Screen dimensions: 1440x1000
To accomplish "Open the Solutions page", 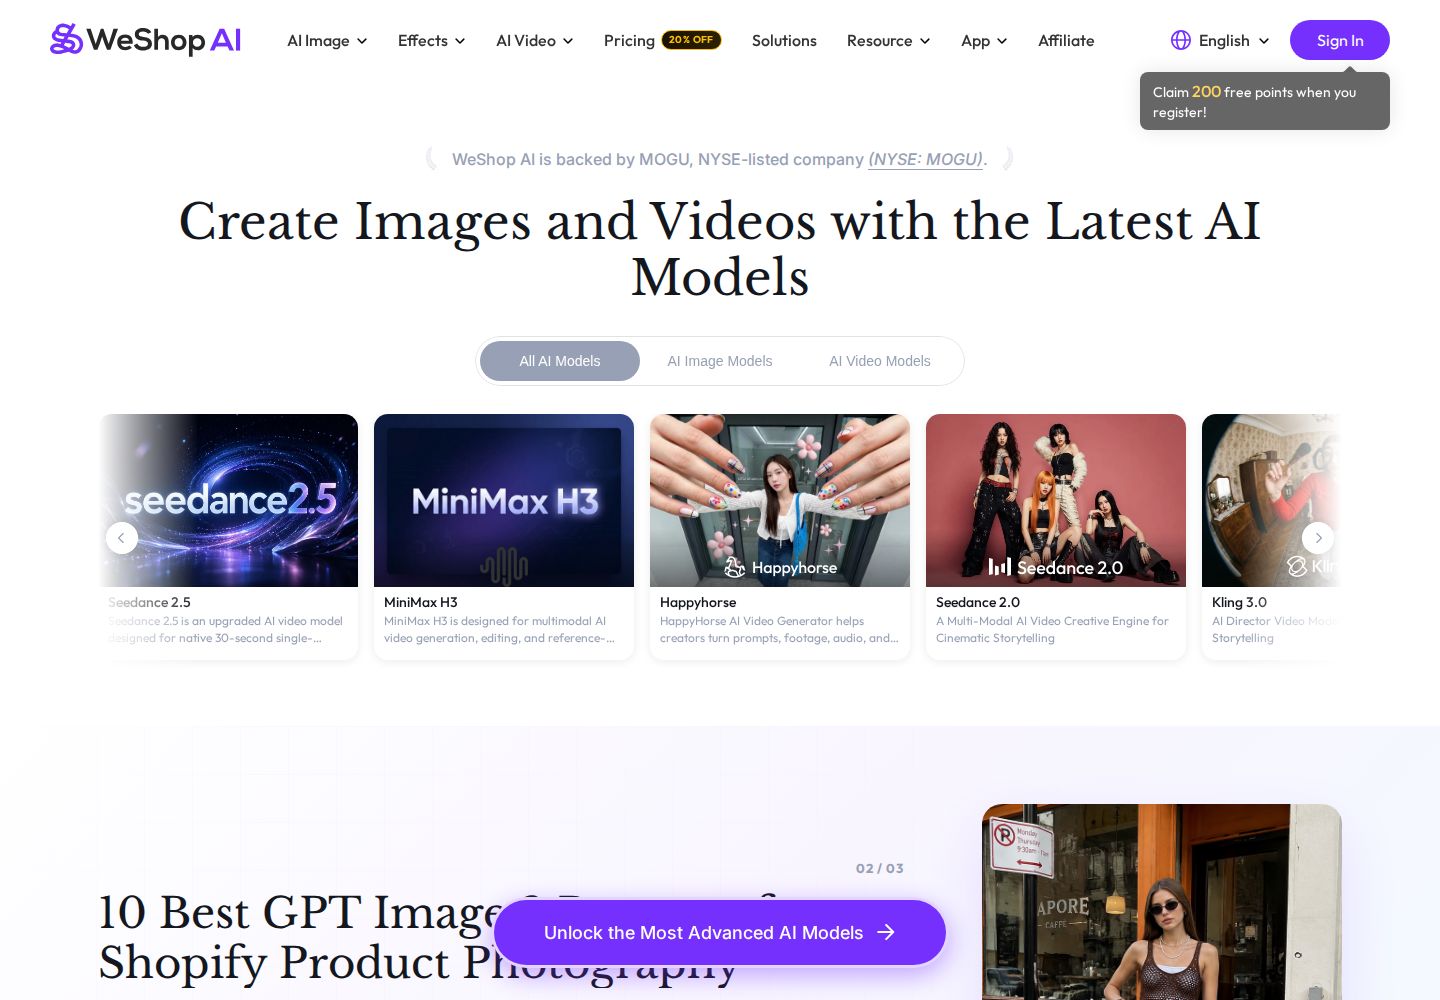I will point(784,41).
